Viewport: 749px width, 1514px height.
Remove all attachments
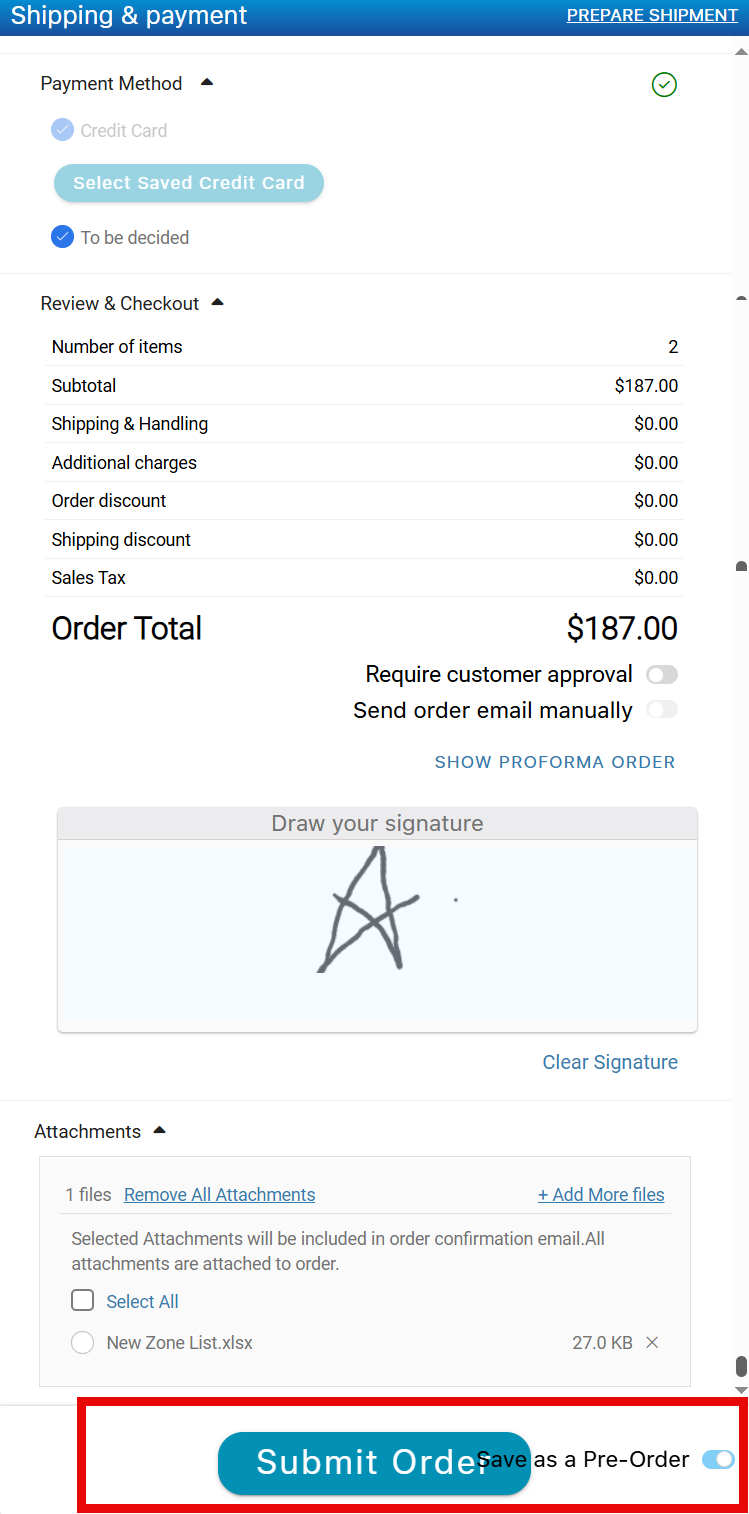(219, 1195)
